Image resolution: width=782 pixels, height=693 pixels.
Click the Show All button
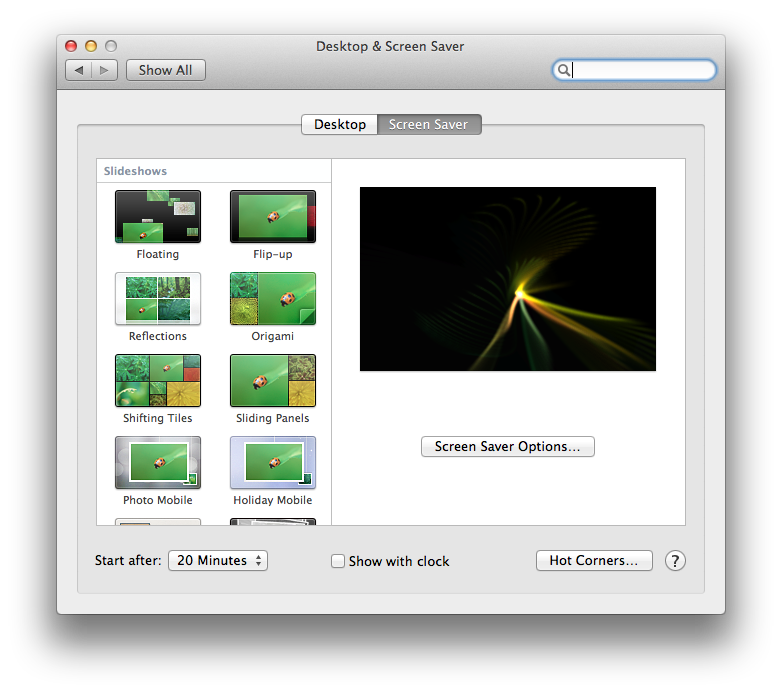pos(166,70)
